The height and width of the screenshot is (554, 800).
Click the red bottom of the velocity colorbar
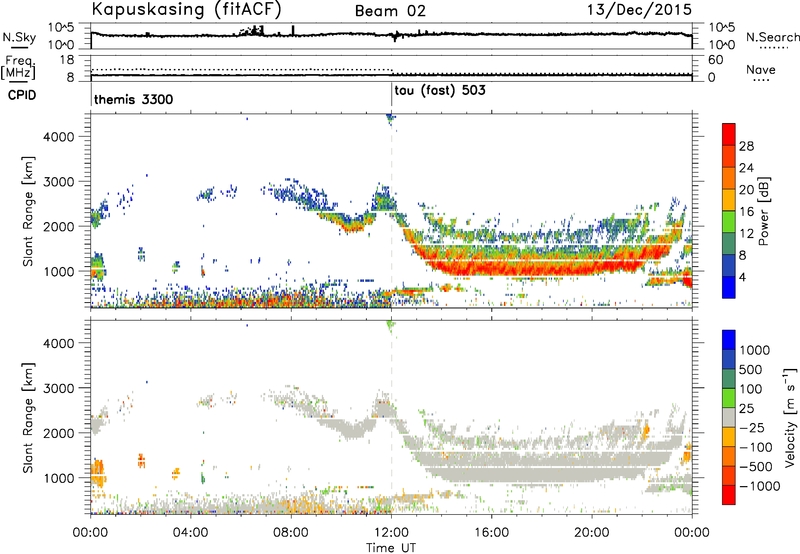(x=729, y=495)
